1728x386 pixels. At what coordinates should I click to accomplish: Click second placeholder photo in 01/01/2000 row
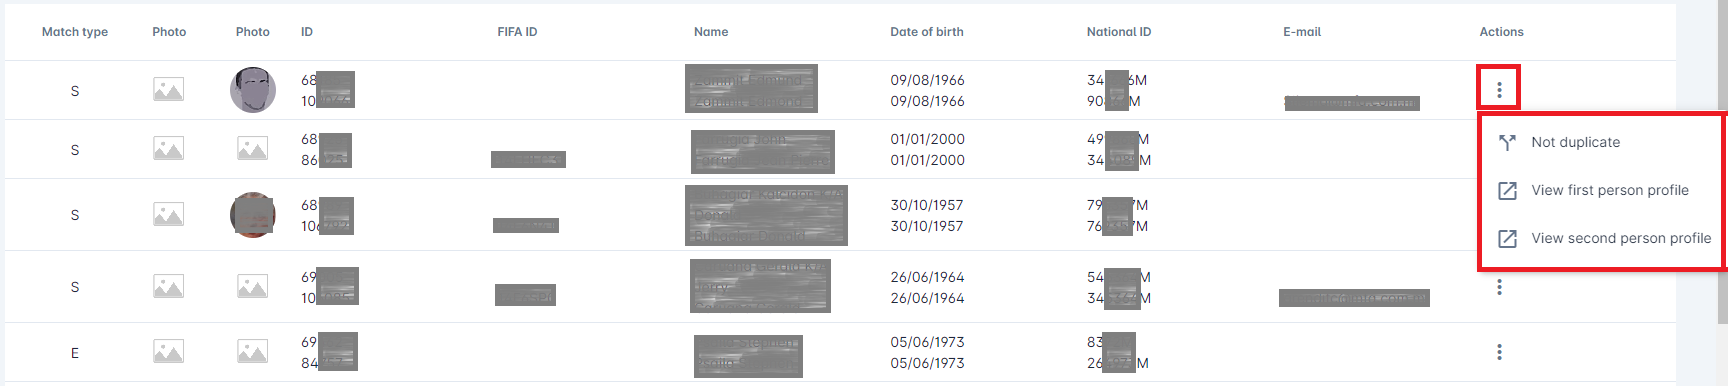[252, 149]
